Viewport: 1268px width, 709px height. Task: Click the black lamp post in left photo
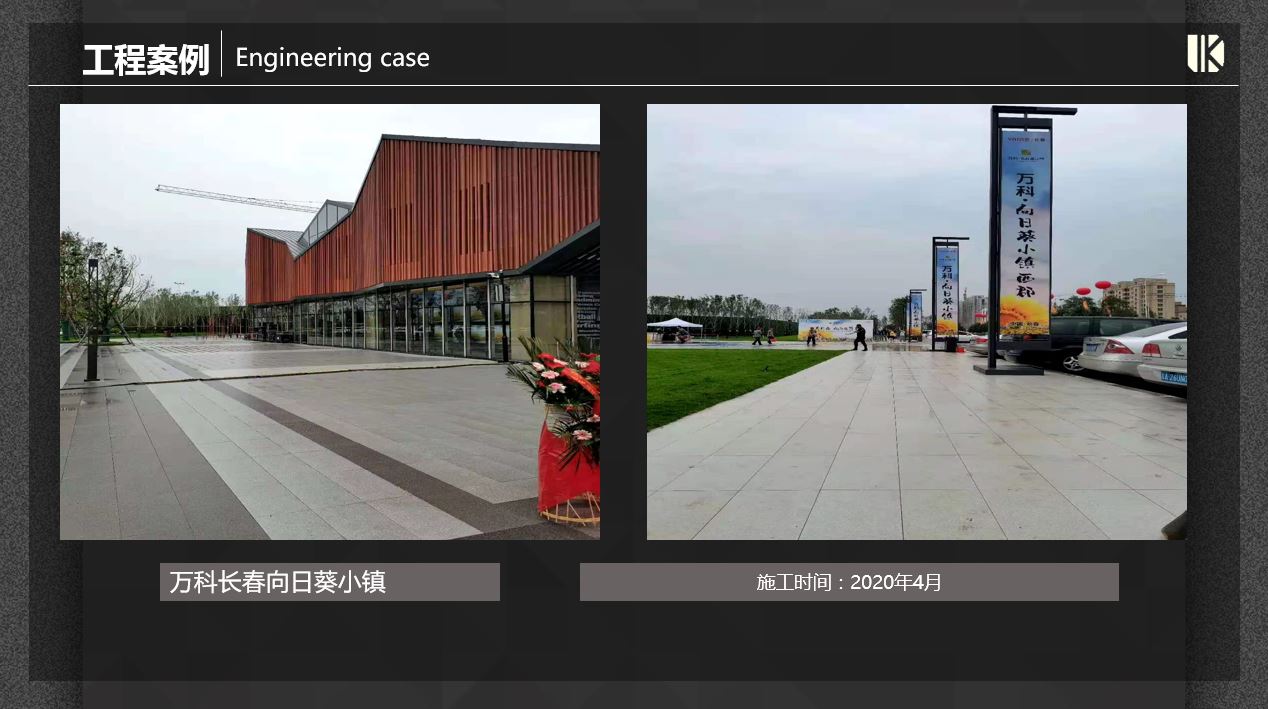92,320
